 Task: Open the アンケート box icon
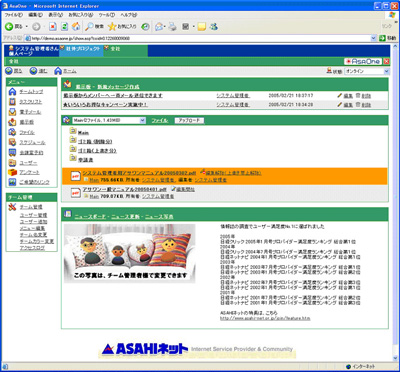tap(12, 172)
